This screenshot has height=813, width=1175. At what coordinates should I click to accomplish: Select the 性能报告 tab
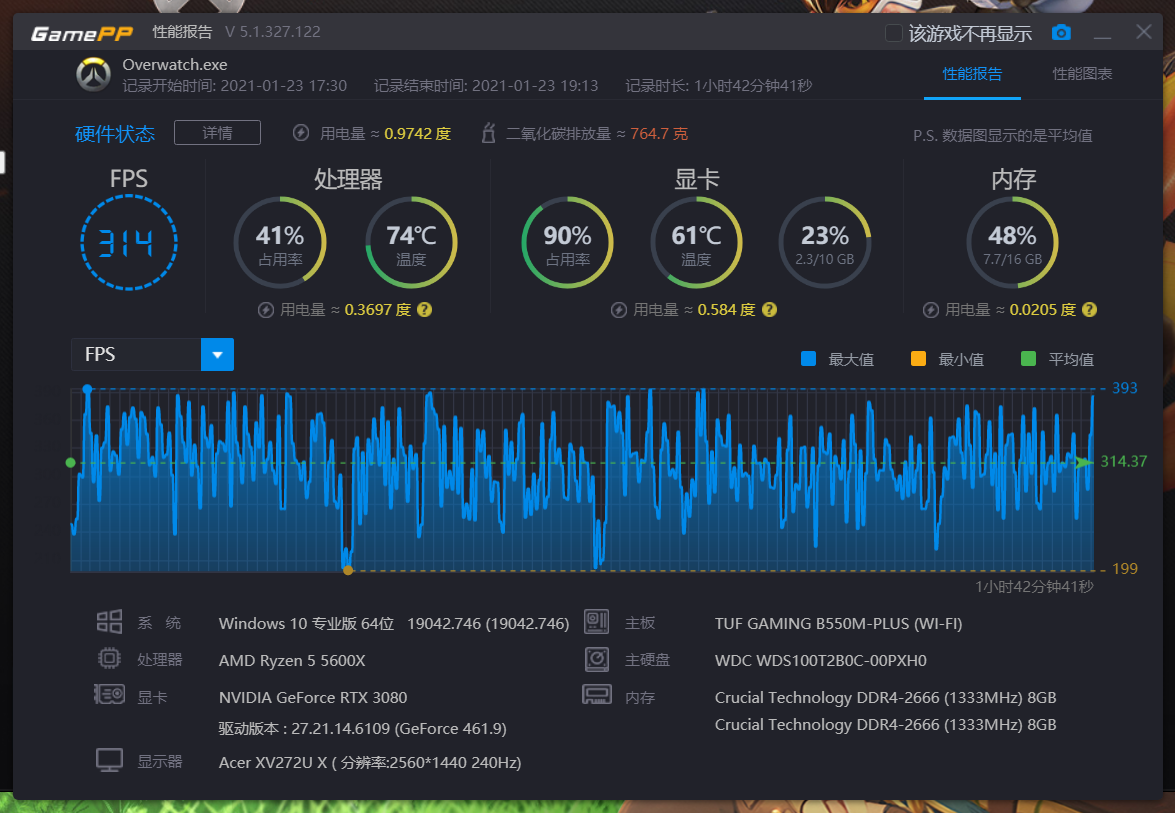(972, 74)
